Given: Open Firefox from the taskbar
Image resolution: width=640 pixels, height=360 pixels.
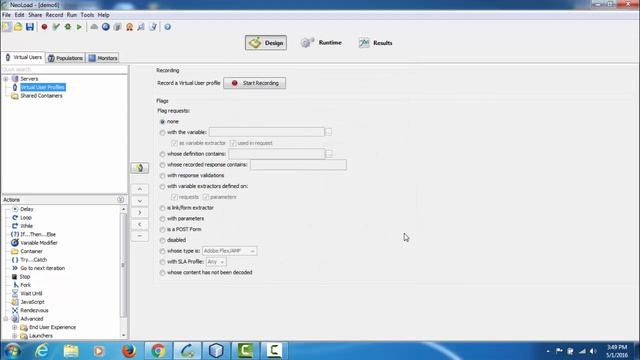Looking at the screenshot, I should pos(129,351).
